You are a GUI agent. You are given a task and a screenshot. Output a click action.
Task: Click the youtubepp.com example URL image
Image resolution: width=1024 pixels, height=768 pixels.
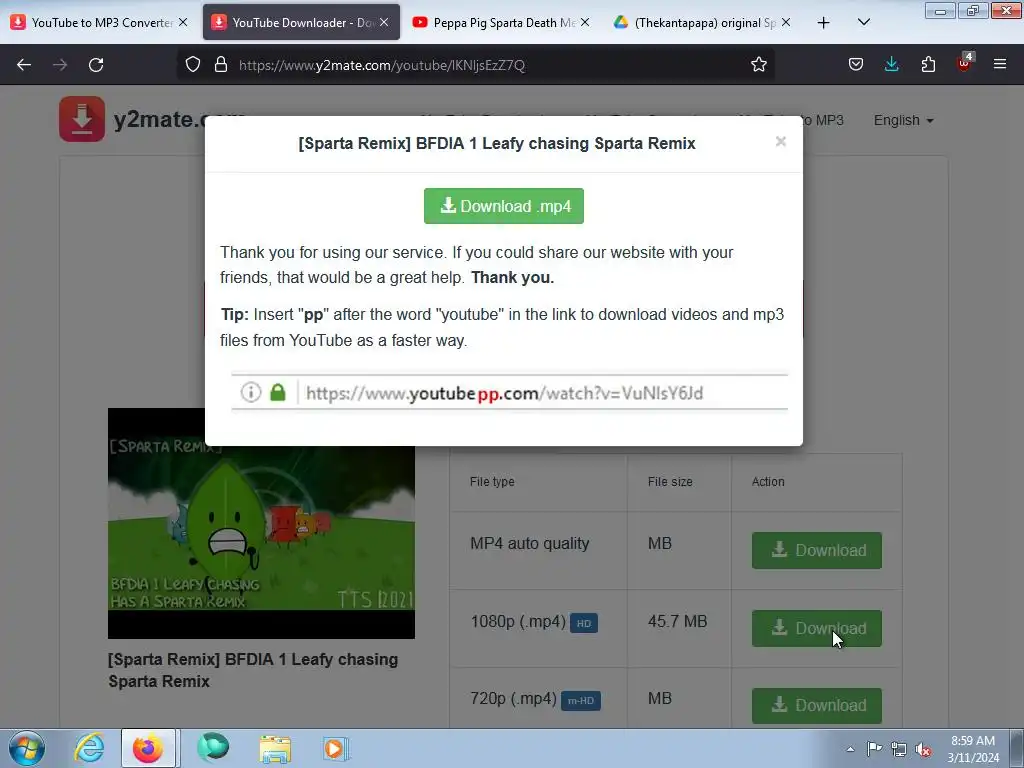click(509, 392)
